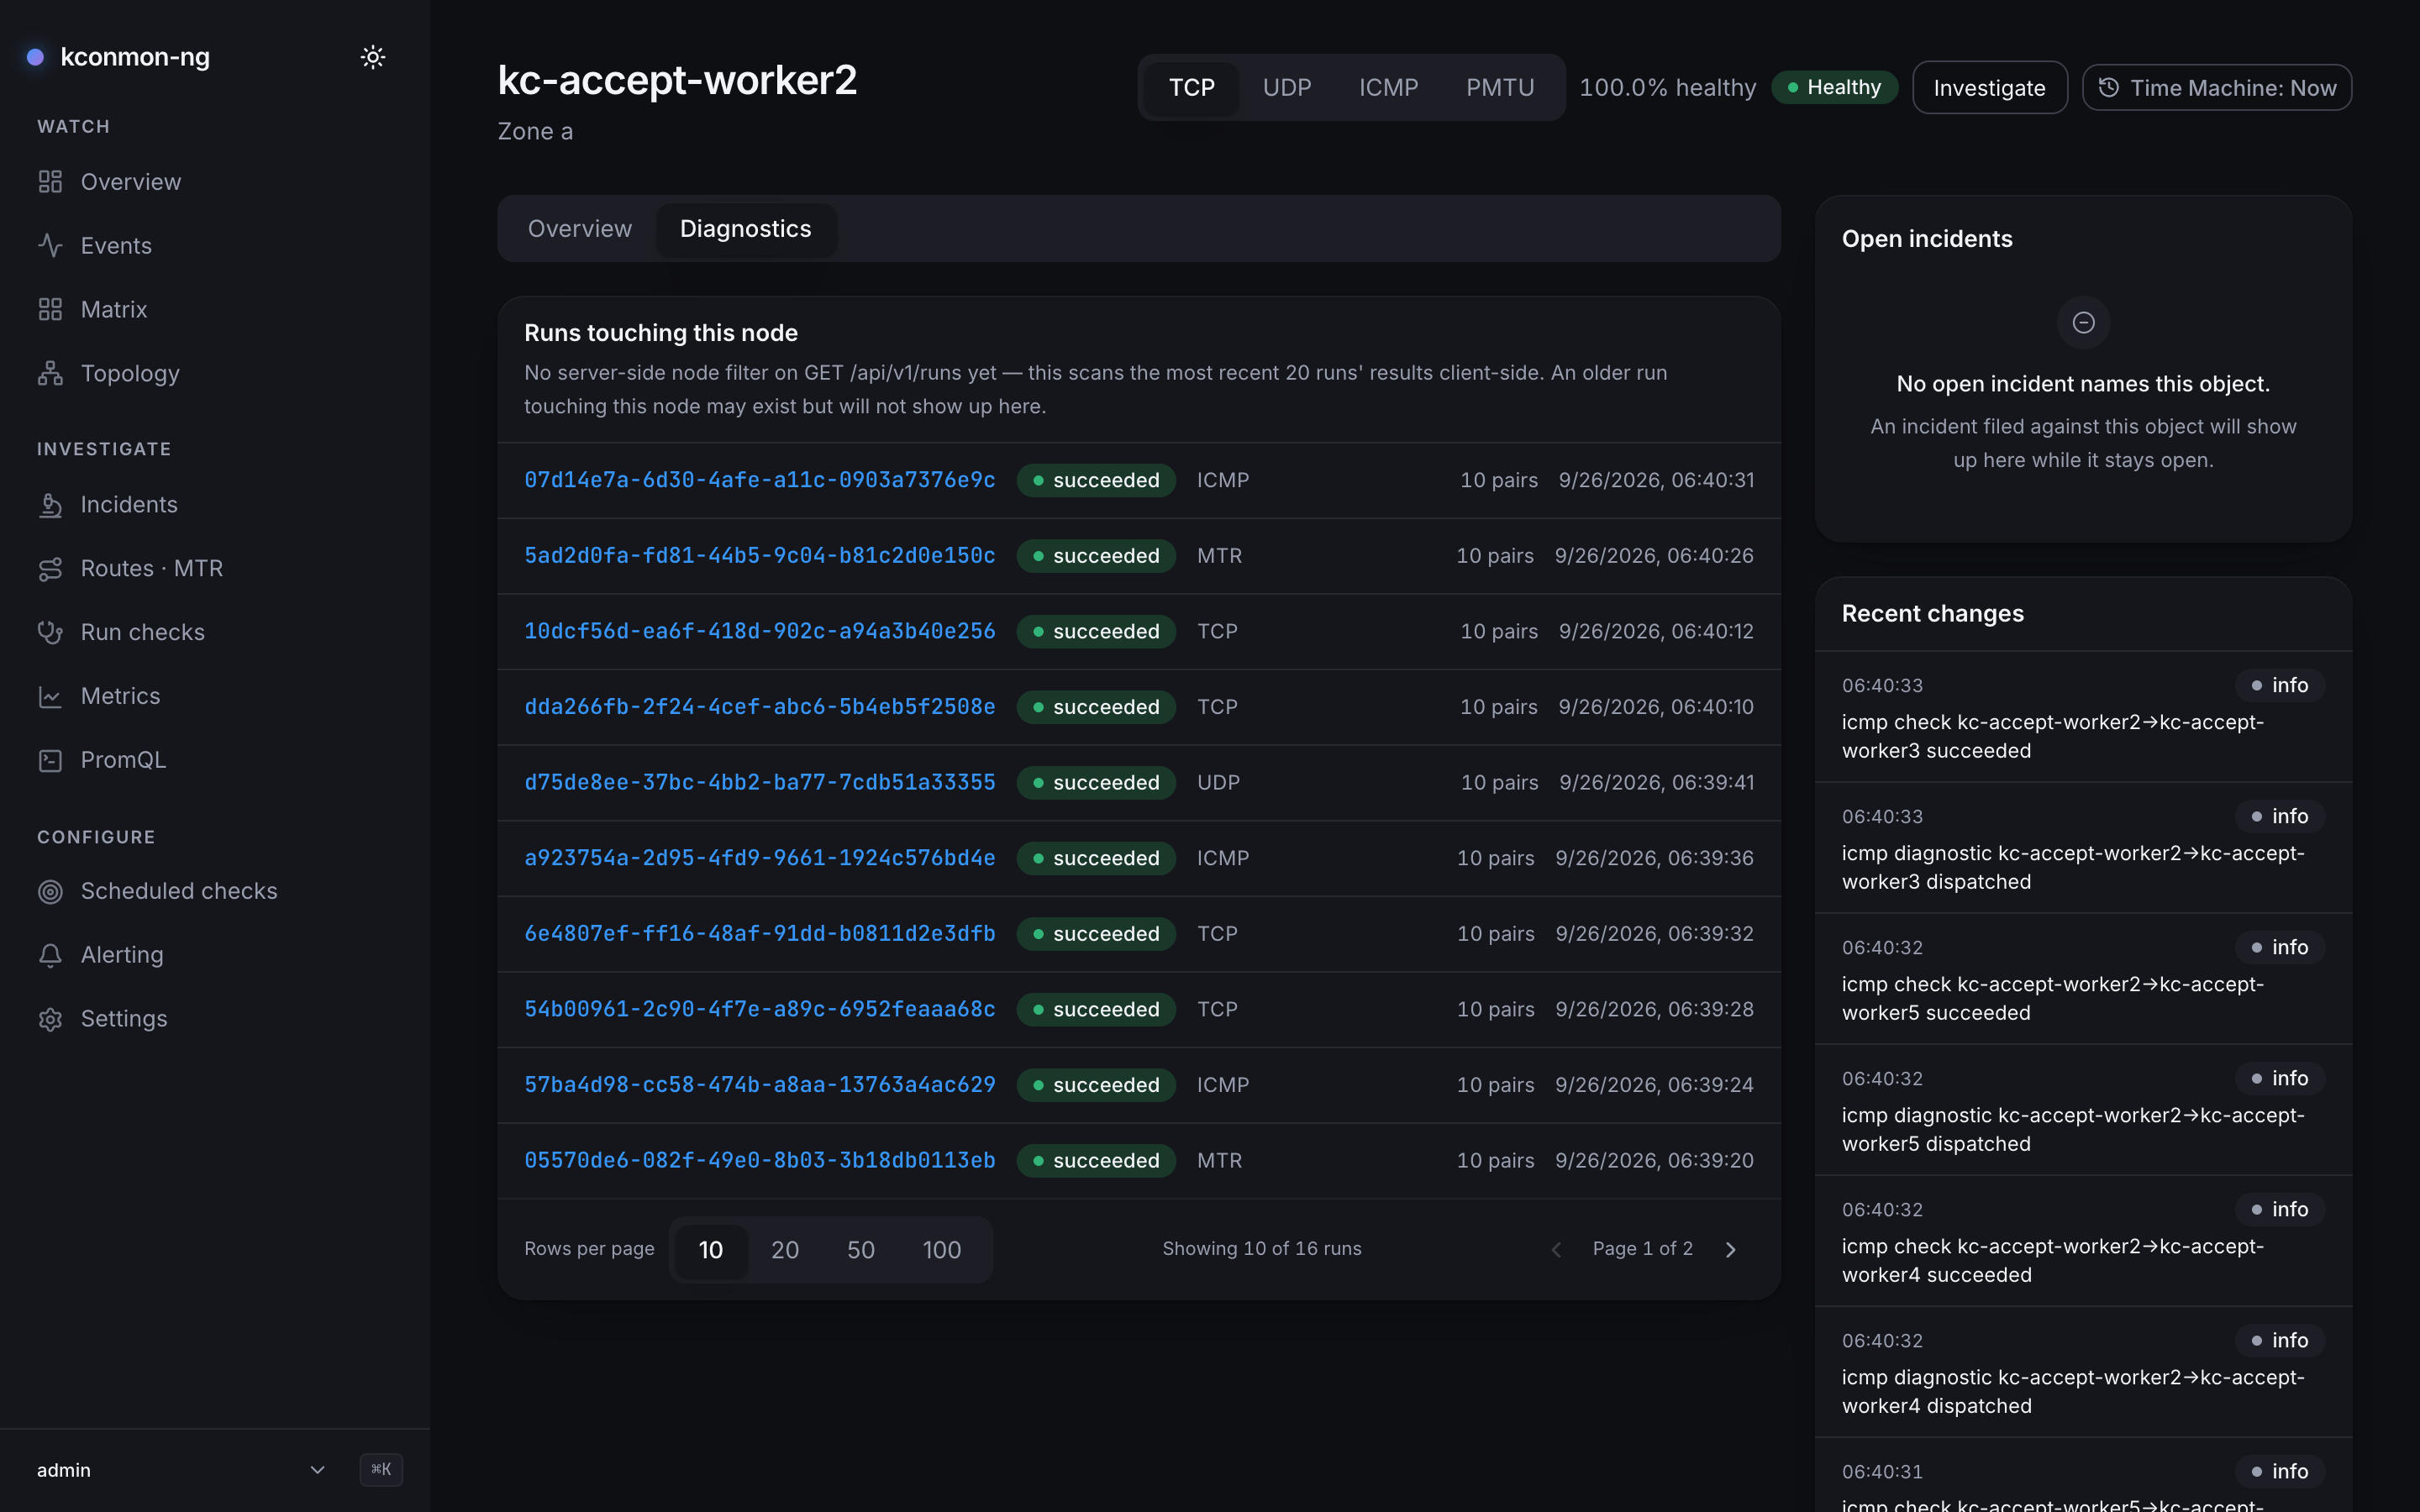Click the Time Machine clock icon
2420x1512 pixels.
point(2108,87)
